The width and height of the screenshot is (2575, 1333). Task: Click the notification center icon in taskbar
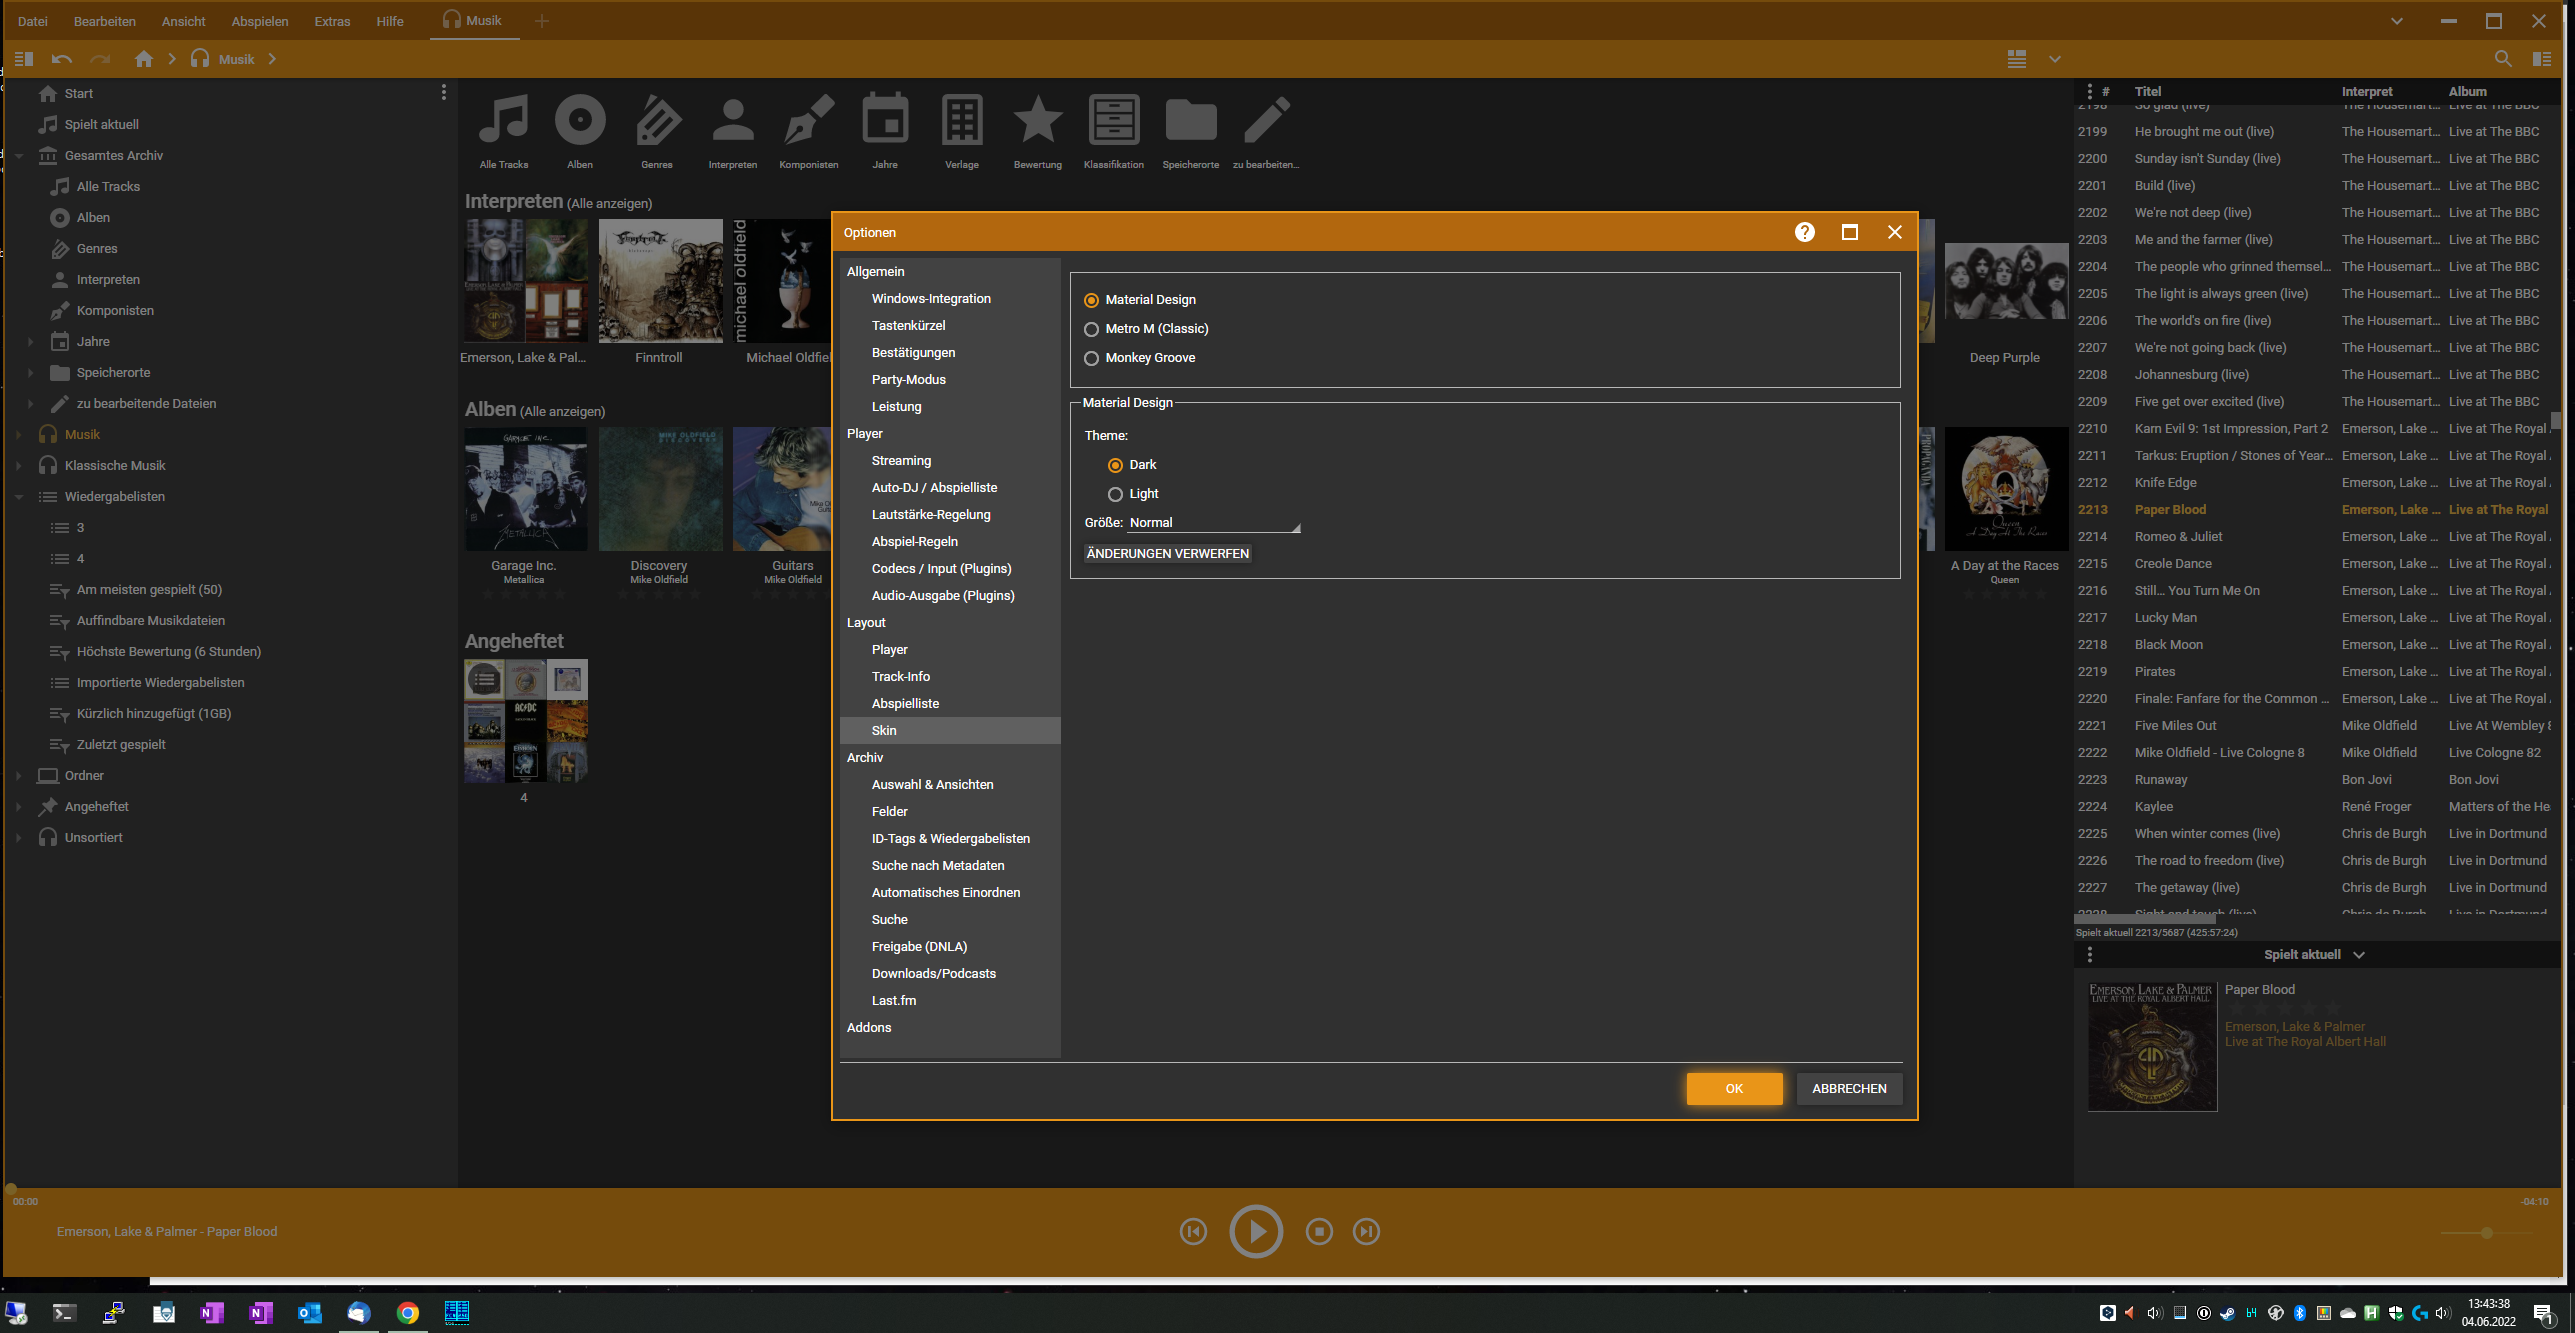point(2544,1313)
